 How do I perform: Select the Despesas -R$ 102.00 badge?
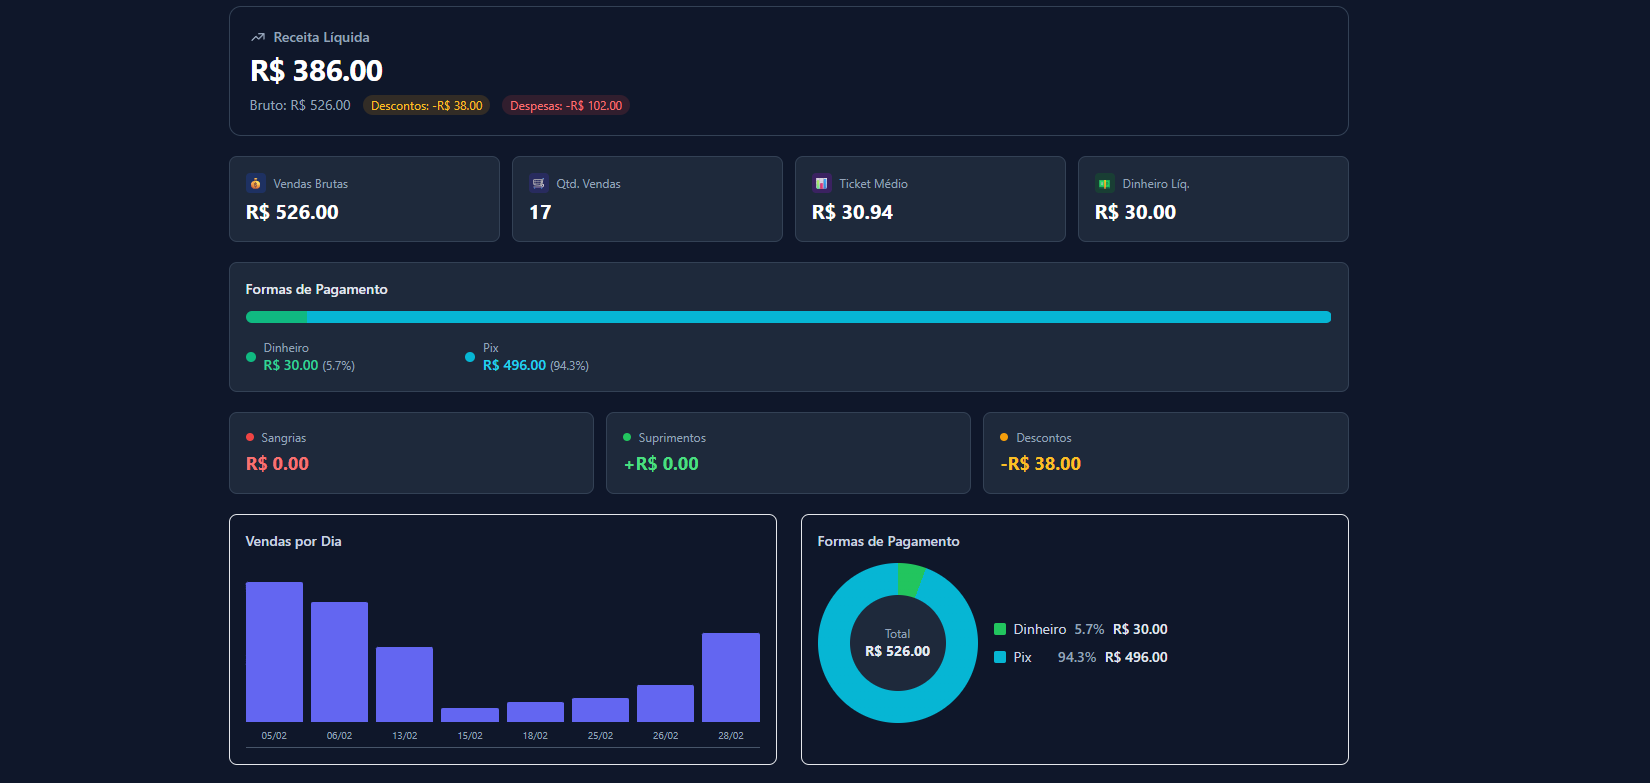pos(566,106)
